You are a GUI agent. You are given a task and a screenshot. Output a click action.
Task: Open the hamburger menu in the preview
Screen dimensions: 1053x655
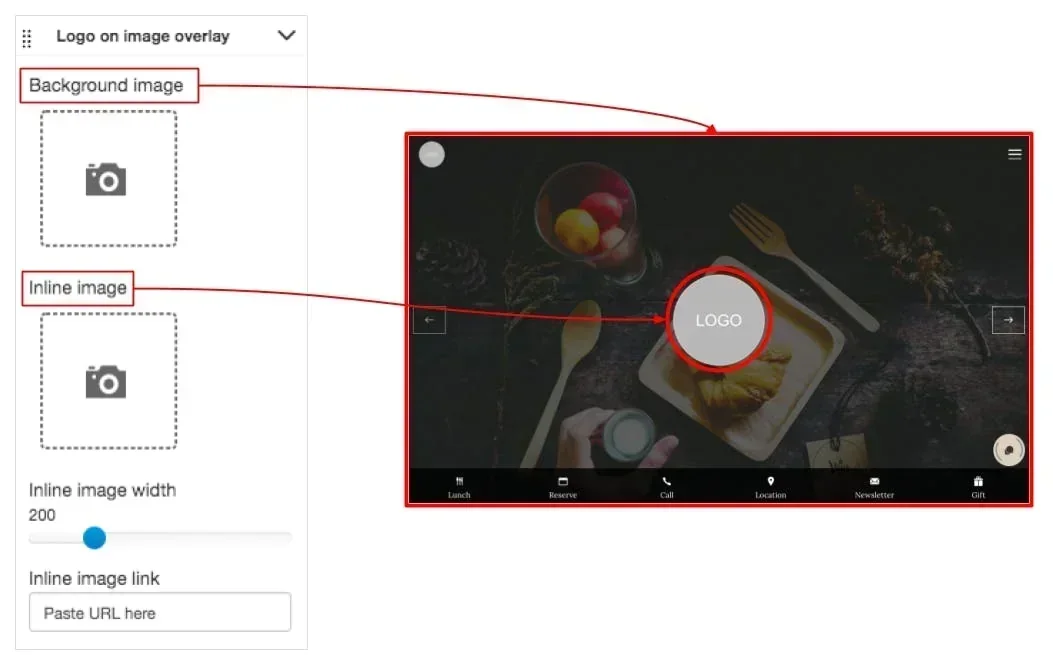click(x=1015, y=155)
